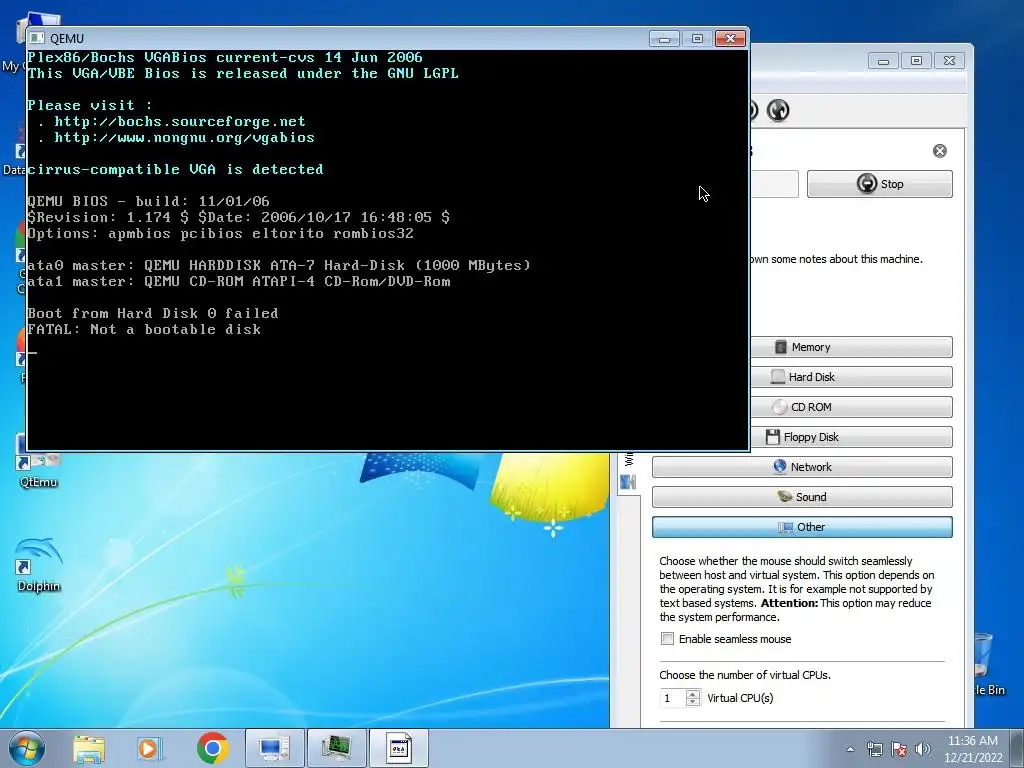1024x768 pixels.
Task: Select the vertical side tab icon in QtEmu
Action: (628, 482)
